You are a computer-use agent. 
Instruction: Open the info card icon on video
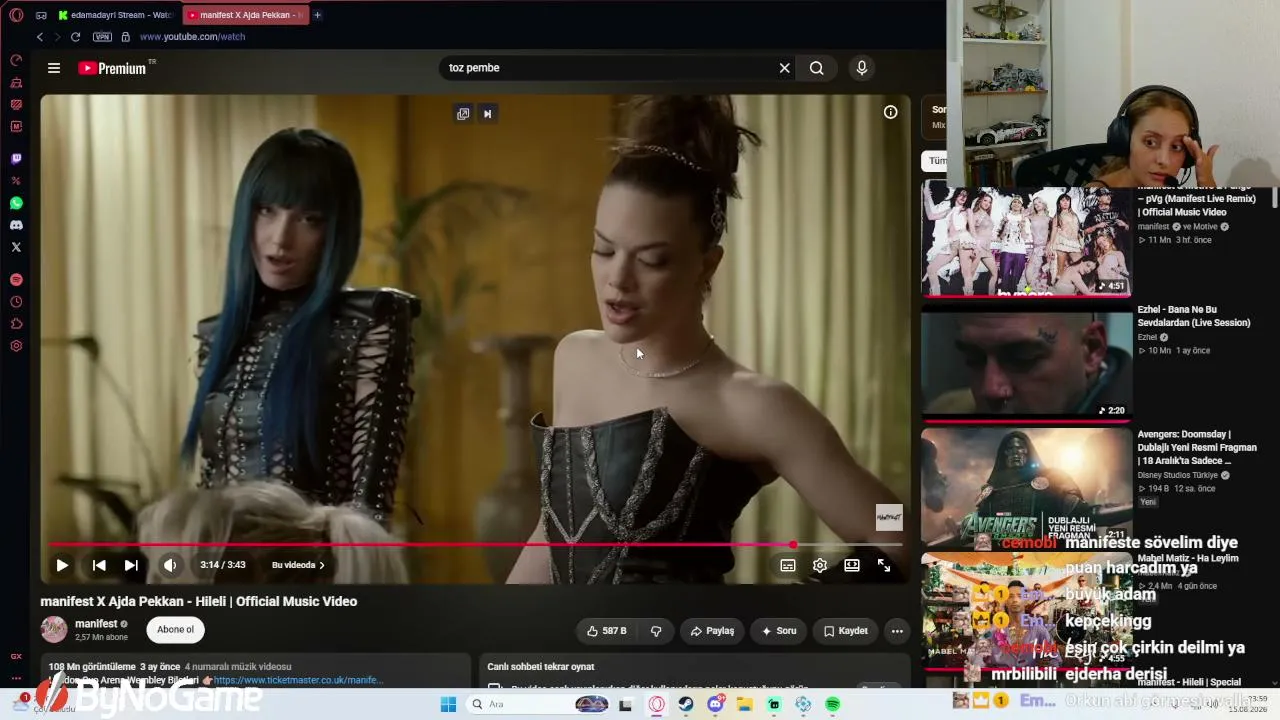tap(890, 112)
